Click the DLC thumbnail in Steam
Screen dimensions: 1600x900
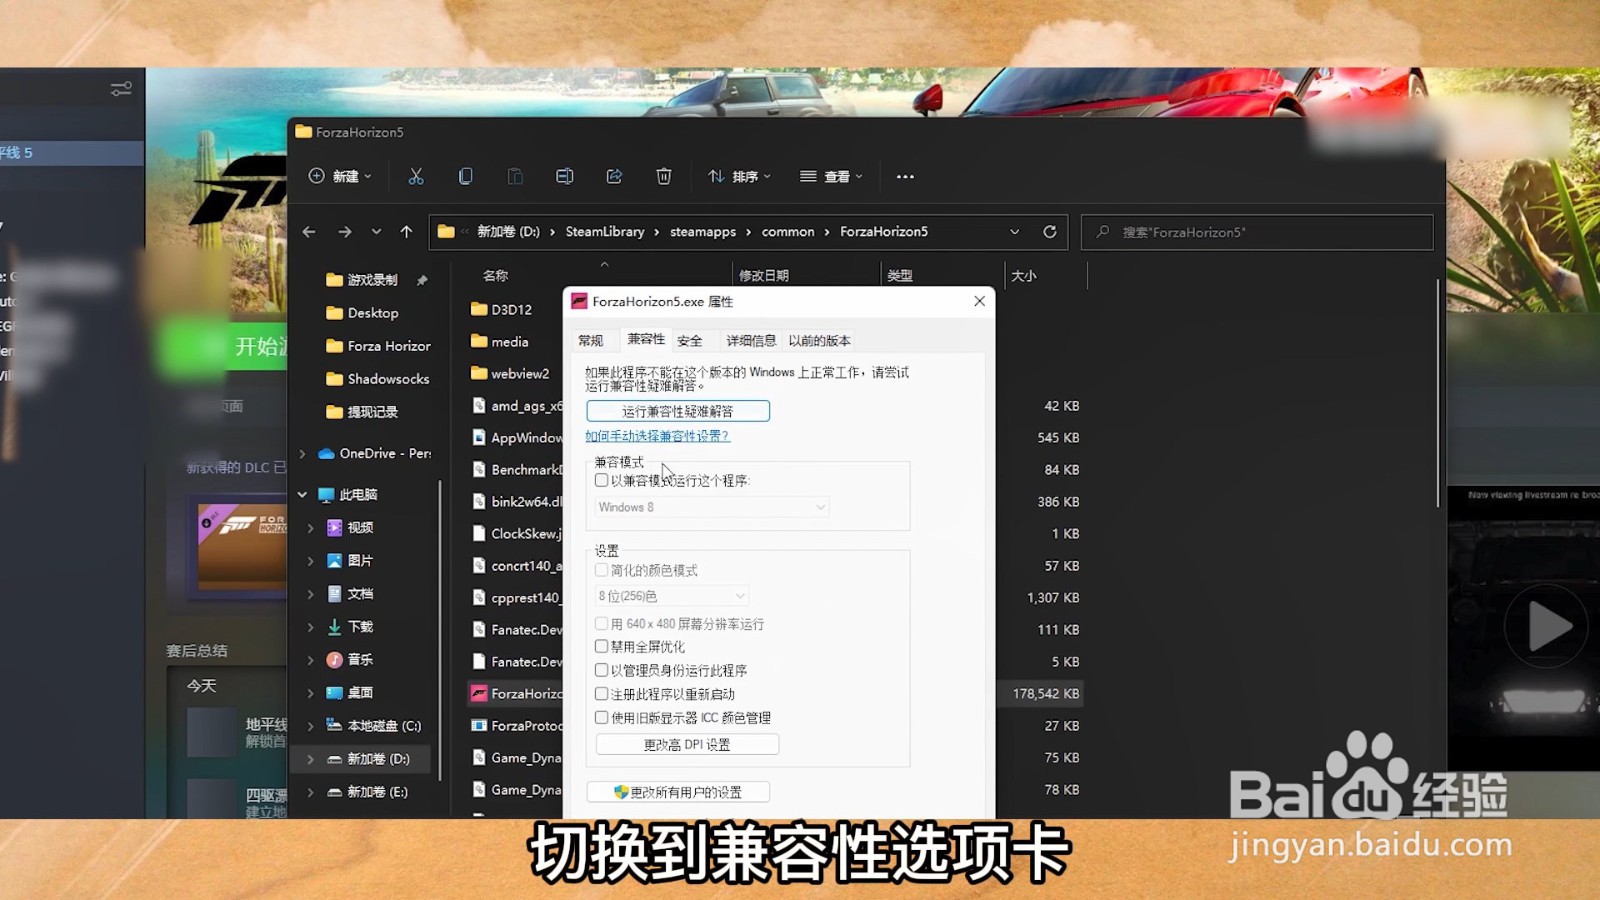242,546
